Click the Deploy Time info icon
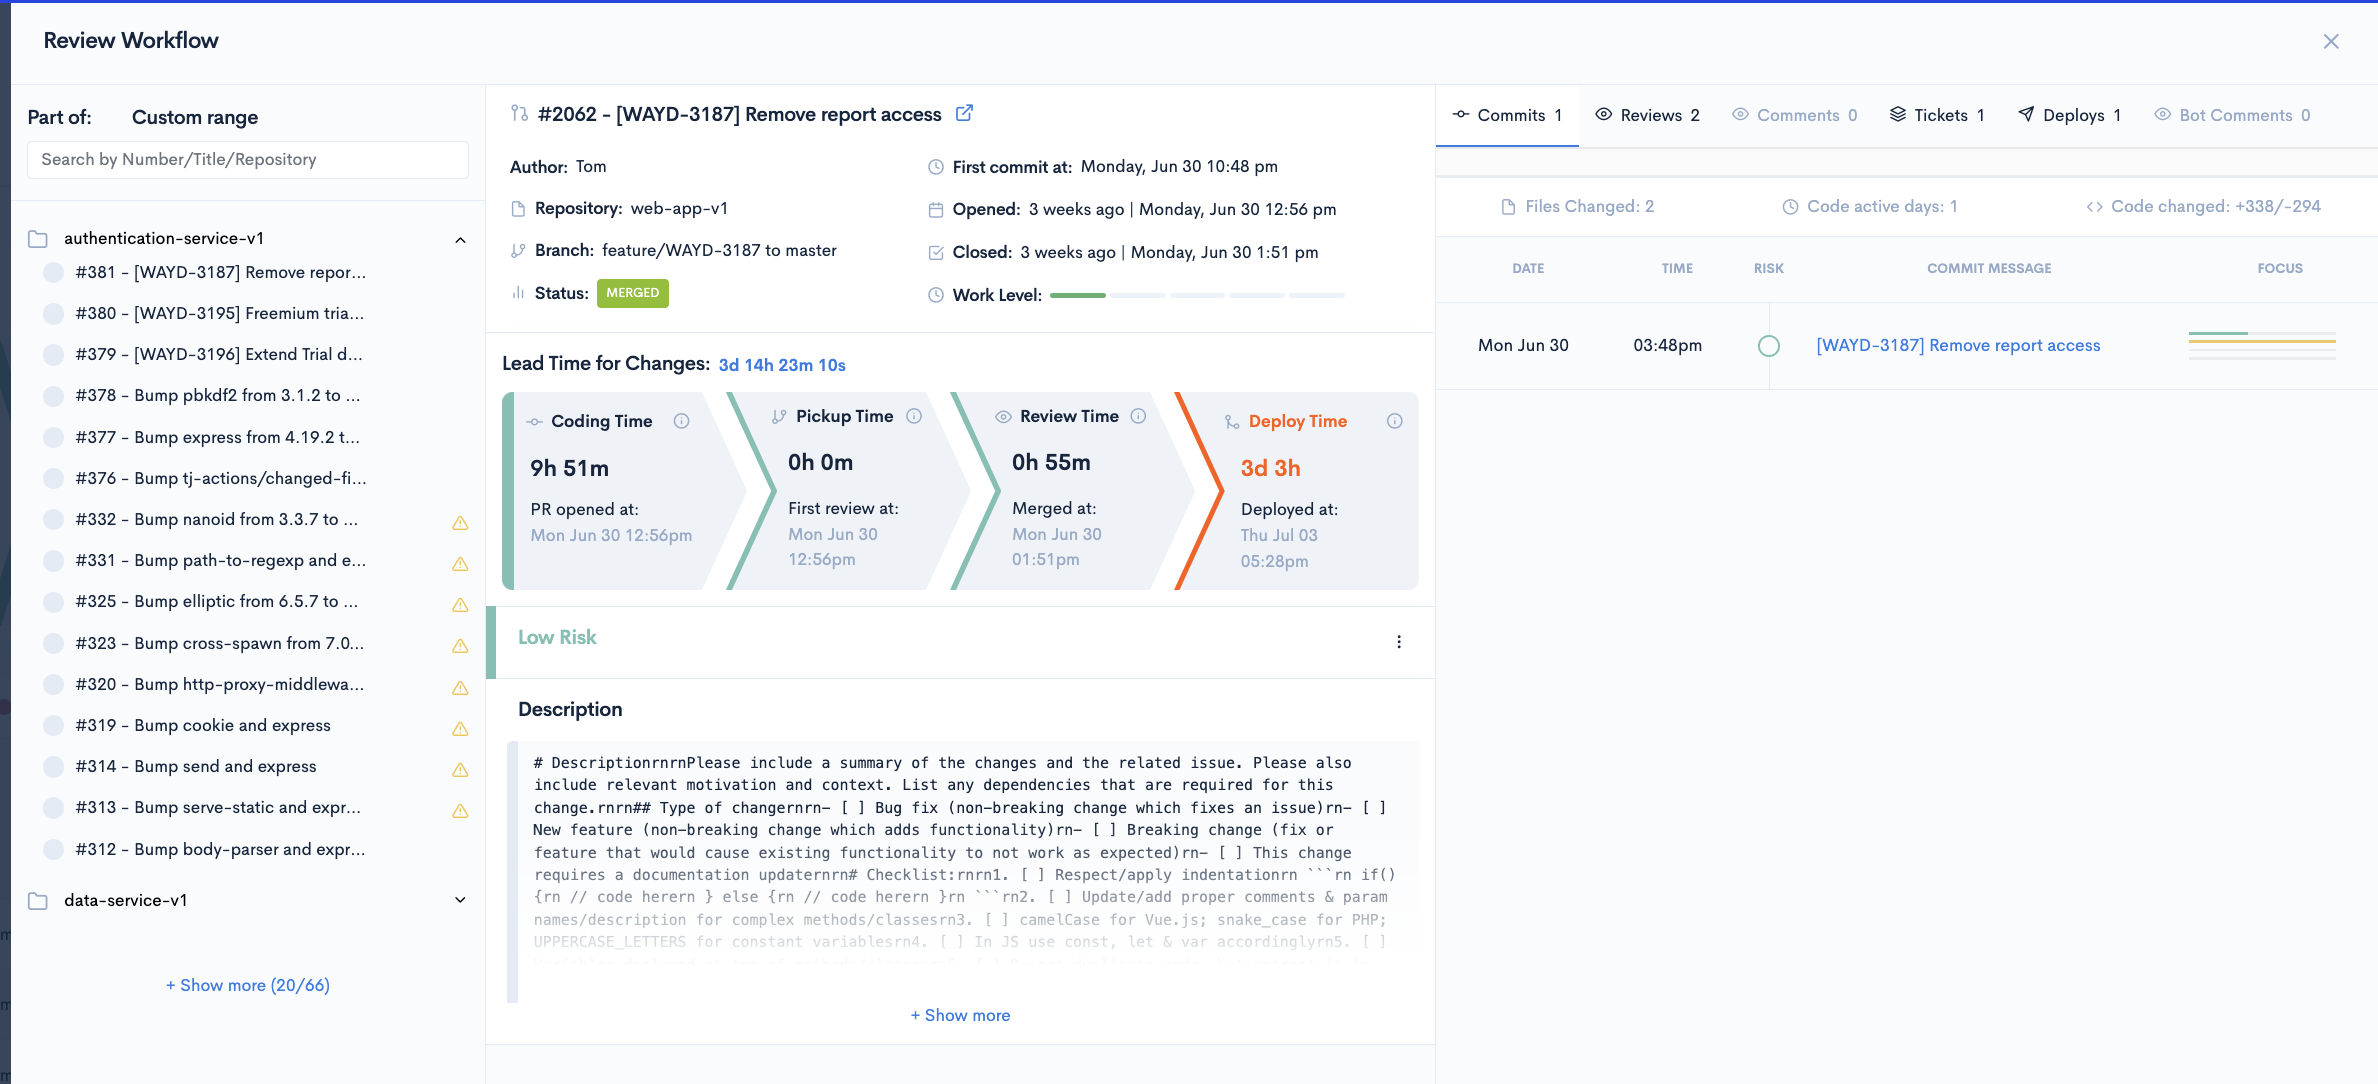The width and height of the screenshot is (2378, 1084). (x=1395, y=421)
